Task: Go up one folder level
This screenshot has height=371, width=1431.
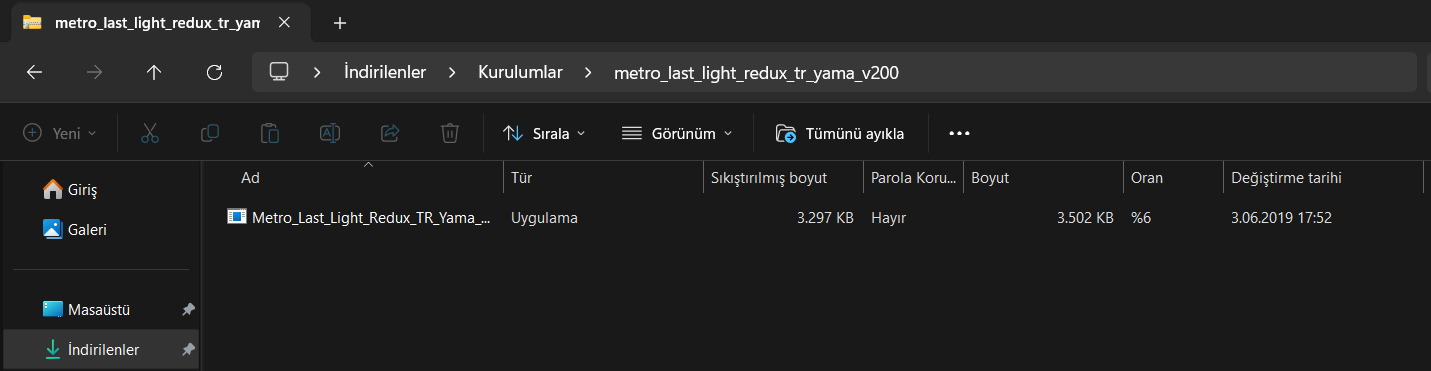Action: [153, 72]
